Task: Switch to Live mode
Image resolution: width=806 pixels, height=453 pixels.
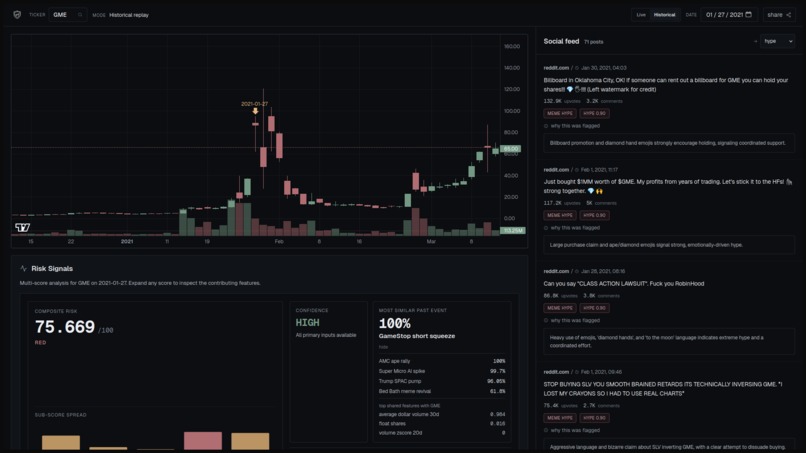Action: point(641,15)
